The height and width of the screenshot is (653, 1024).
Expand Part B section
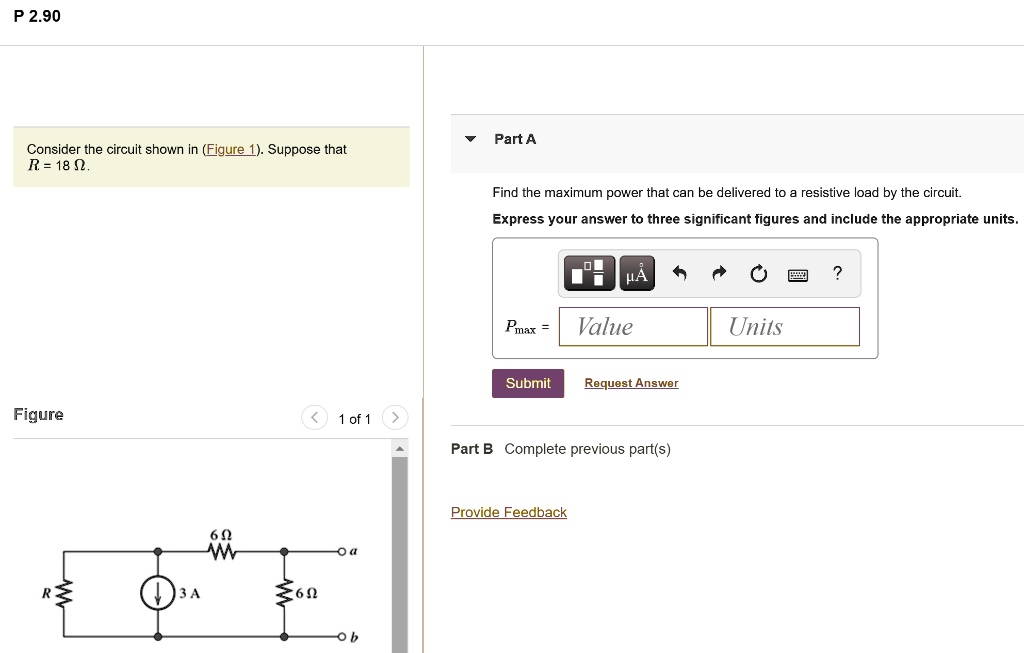tap(471, 449)
